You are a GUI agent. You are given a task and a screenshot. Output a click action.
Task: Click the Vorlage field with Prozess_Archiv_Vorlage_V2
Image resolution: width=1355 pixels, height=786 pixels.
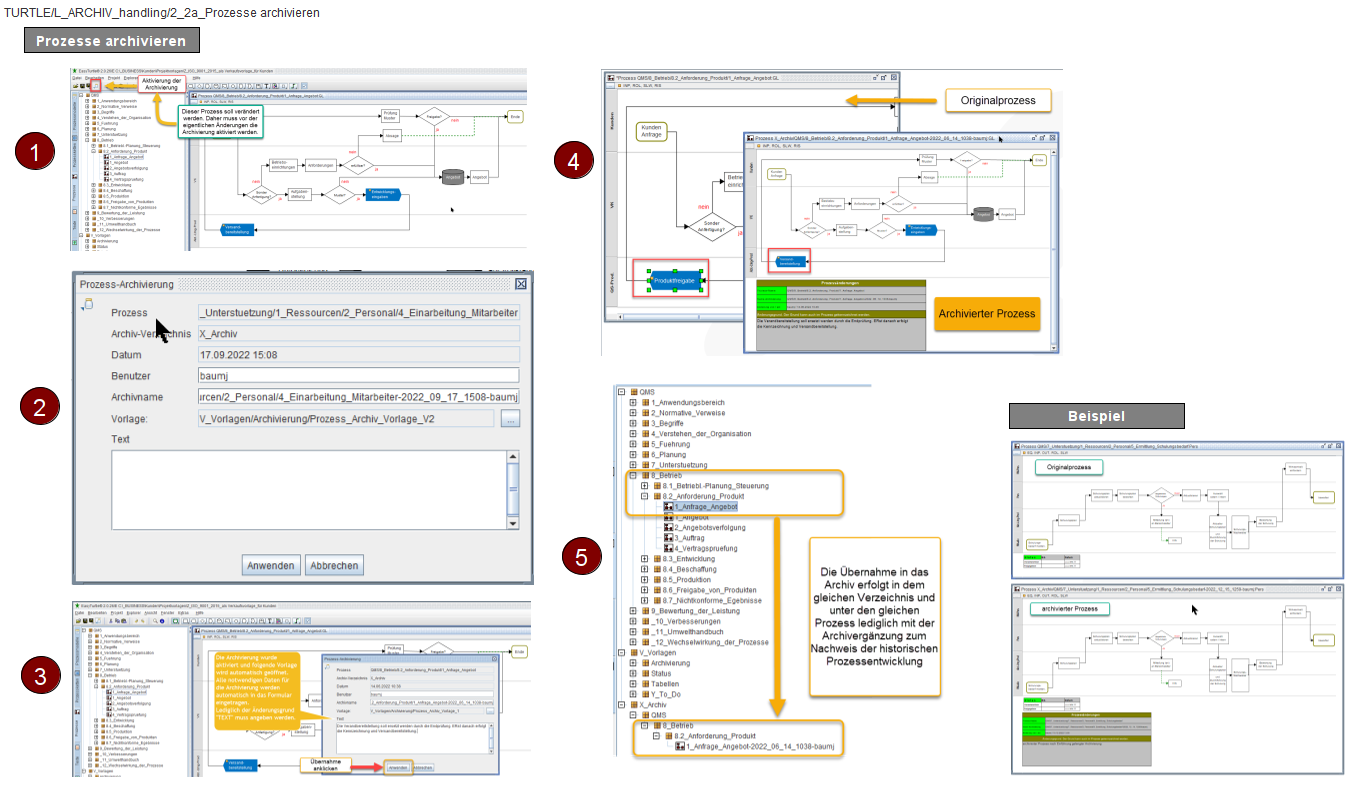(x=346, y=419)
